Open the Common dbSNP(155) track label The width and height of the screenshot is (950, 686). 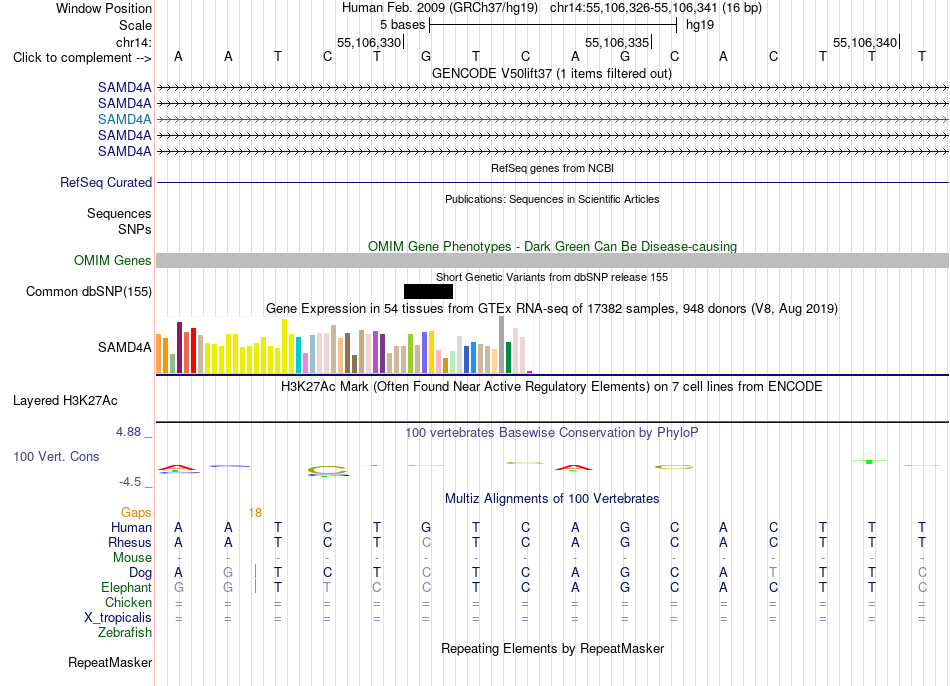(89, 291)
